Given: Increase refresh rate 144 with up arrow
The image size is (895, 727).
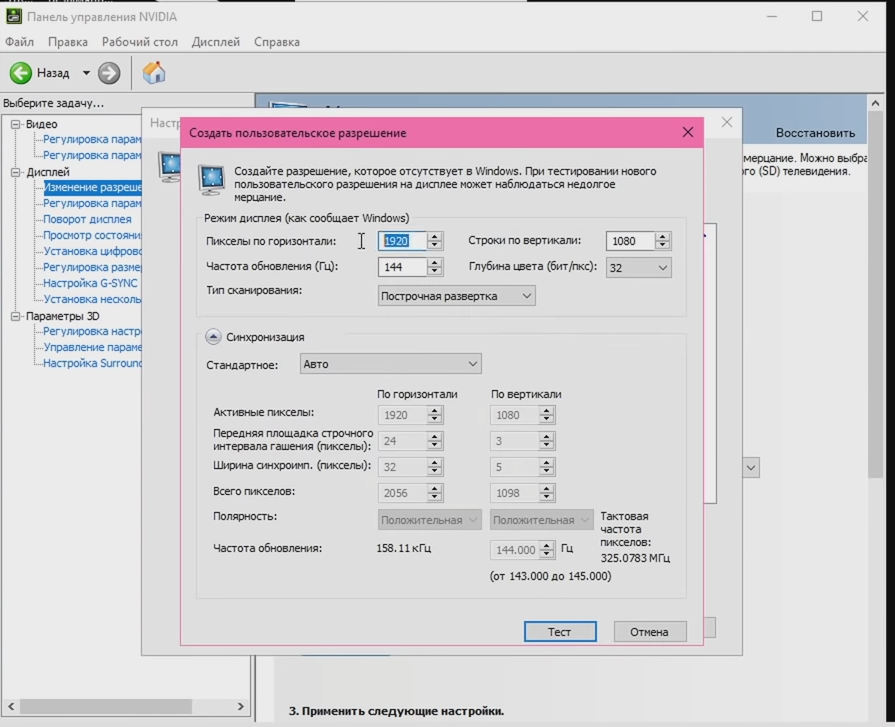Looking at the screenshot, I should [434, 262].
